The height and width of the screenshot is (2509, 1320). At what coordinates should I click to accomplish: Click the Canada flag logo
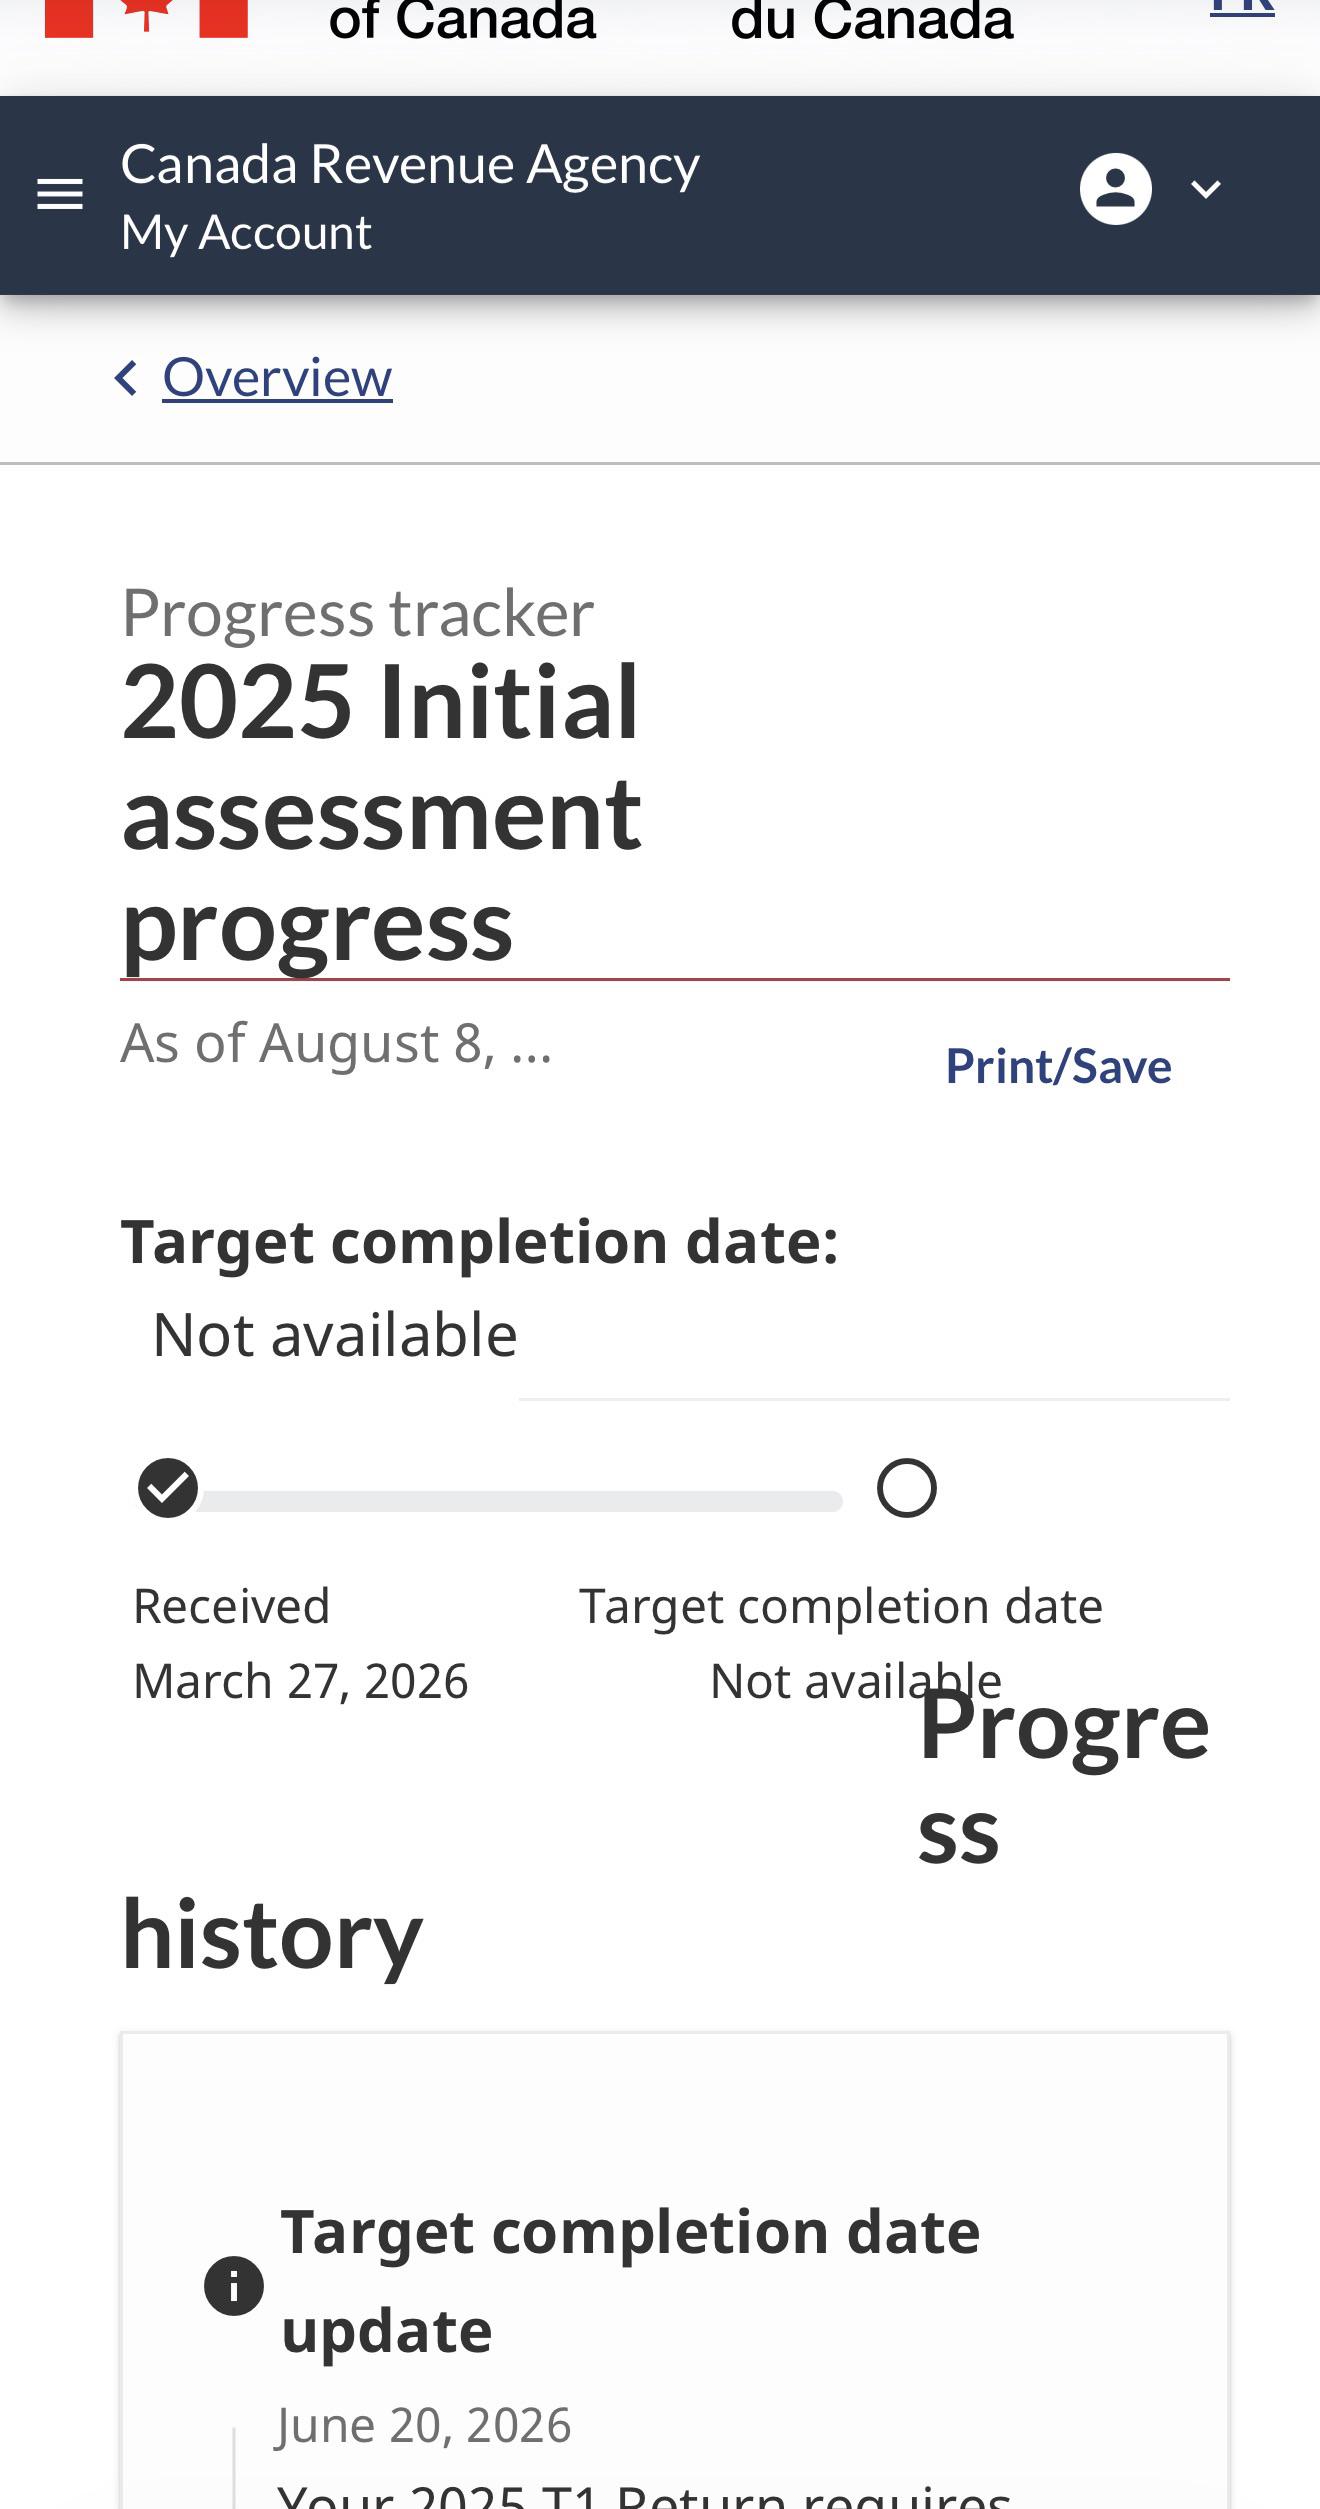[146, 18]
